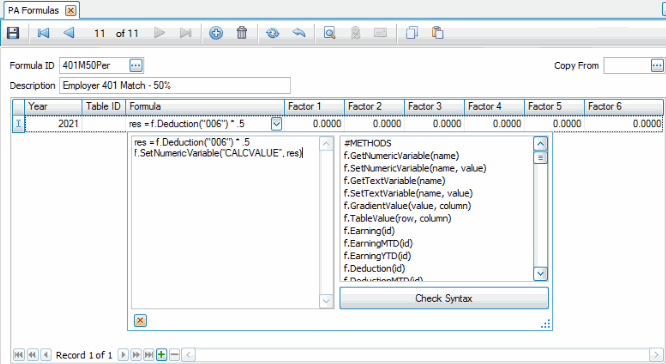Add grid row with green plus
The height and width of the screenshot is (364, 666).
(x=161, y=354)
